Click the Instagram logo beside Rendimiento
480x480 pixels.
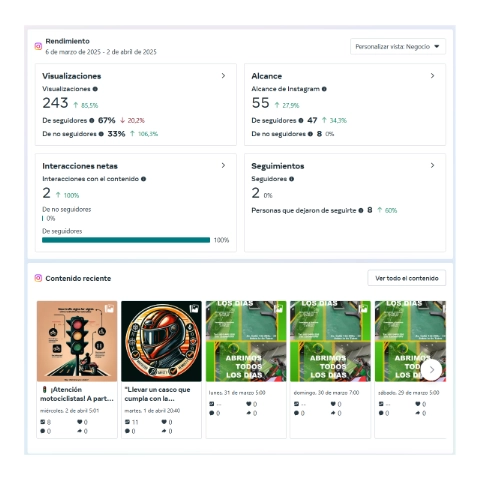click(38, 46)
